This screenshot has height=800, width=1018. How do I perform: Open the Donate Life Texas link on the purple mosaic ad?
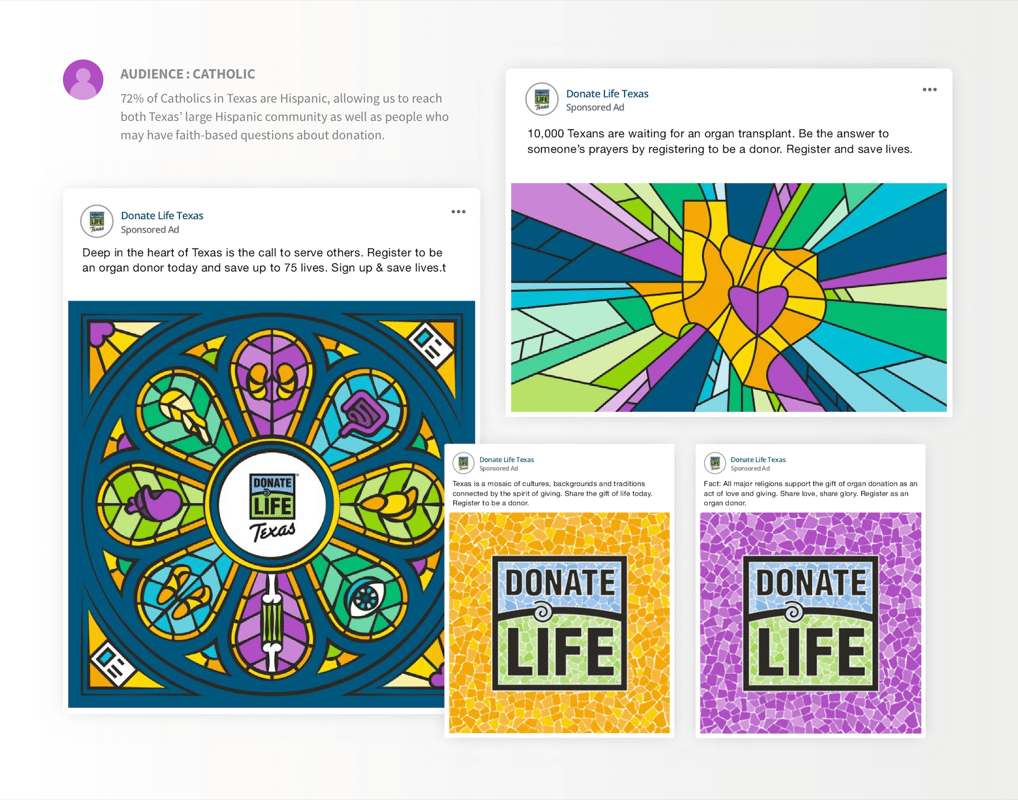coord(758,460)
